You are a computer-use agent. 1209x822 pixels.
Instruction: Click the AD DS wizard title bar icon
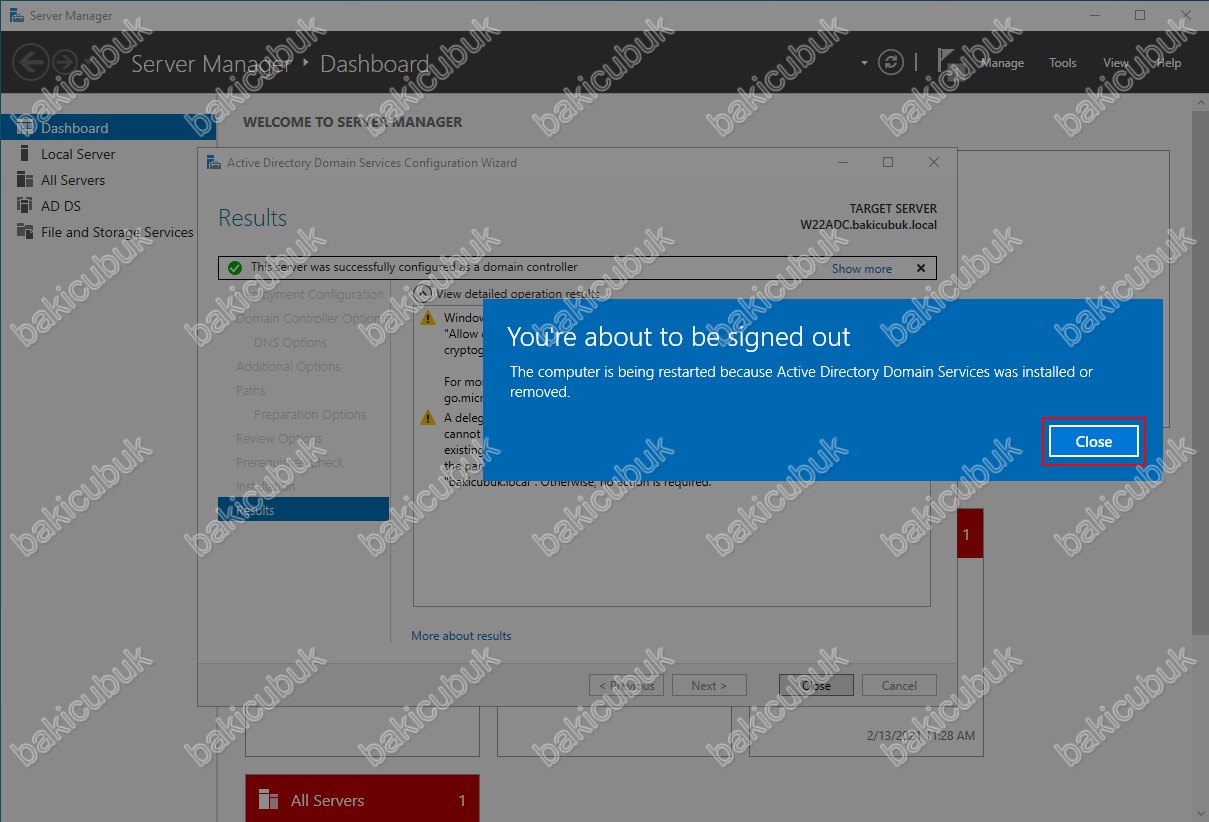pos(214,163)
